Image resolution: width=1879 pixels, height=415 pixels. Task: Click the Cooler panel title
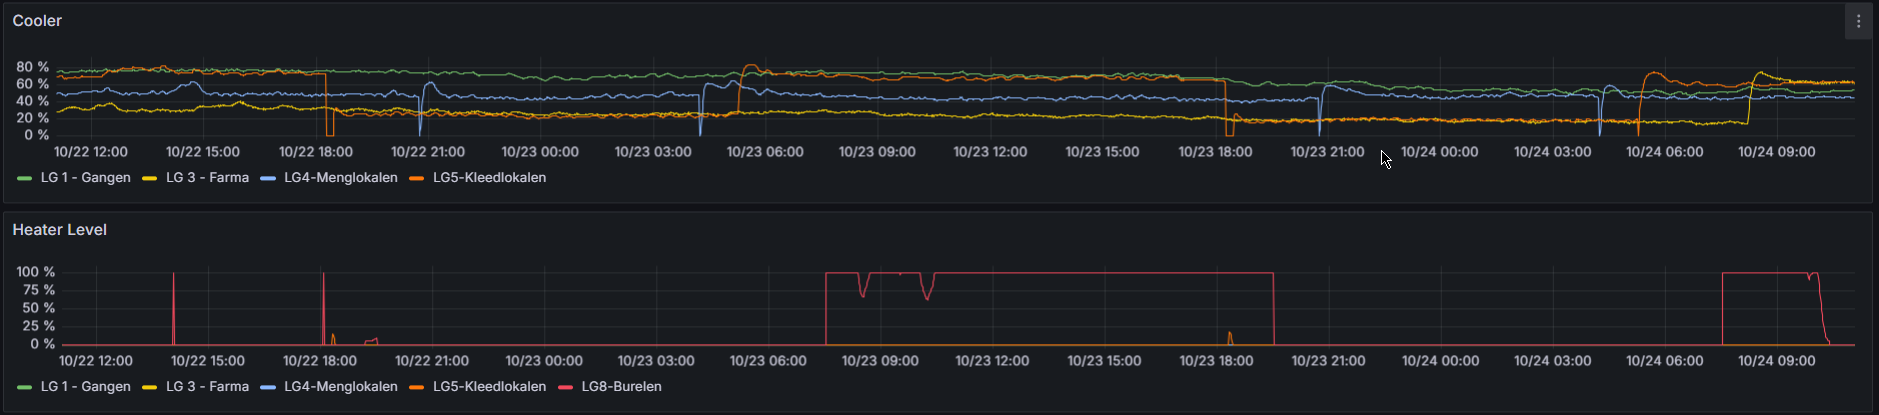[x=37, y=21]
